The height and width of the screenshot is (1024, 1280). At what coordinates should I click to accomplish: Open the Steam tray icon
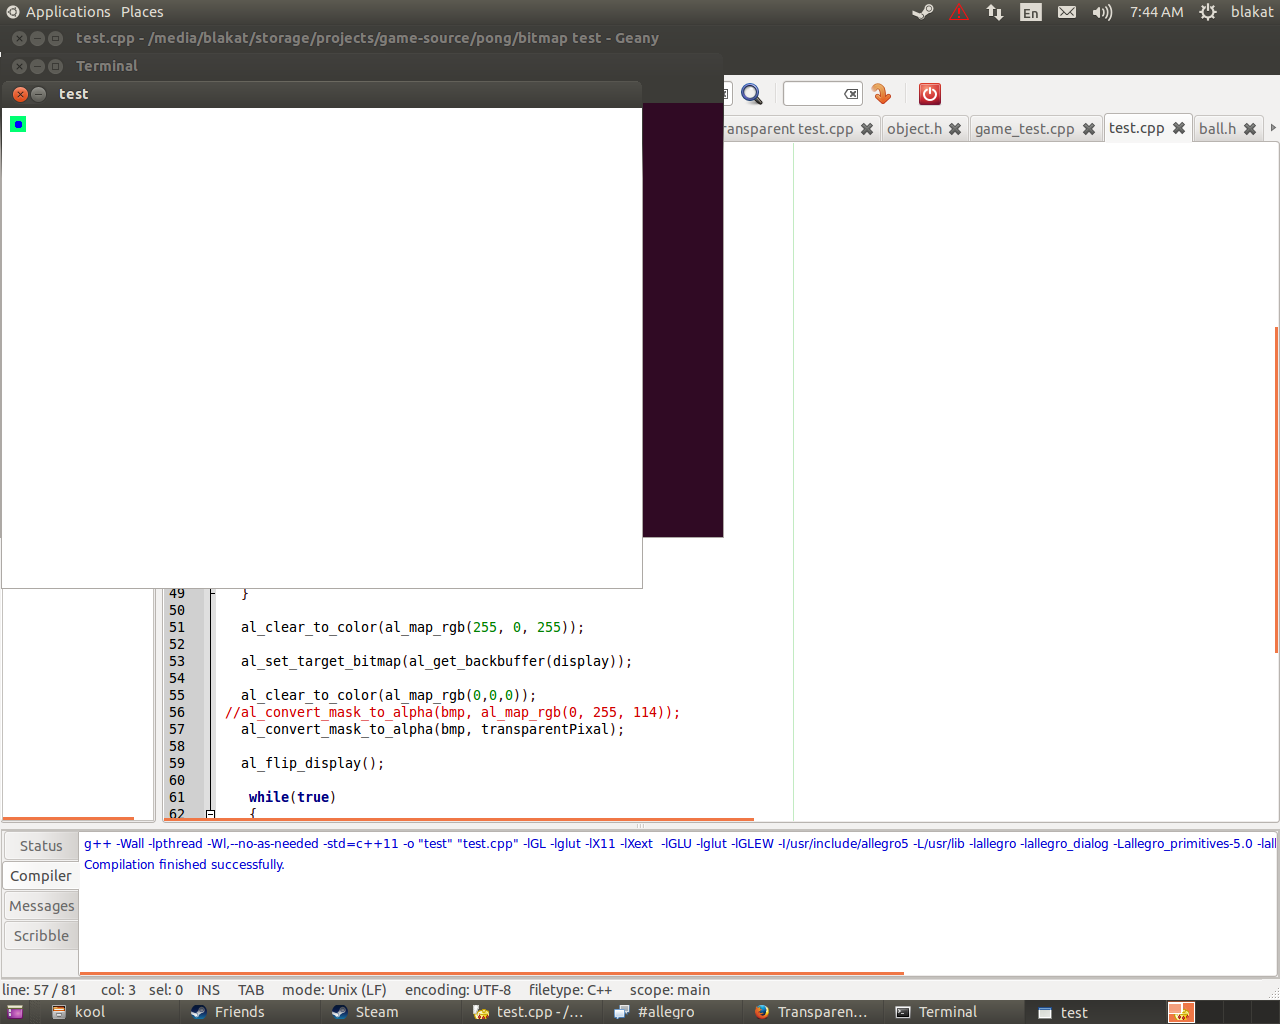coord(922,12)
